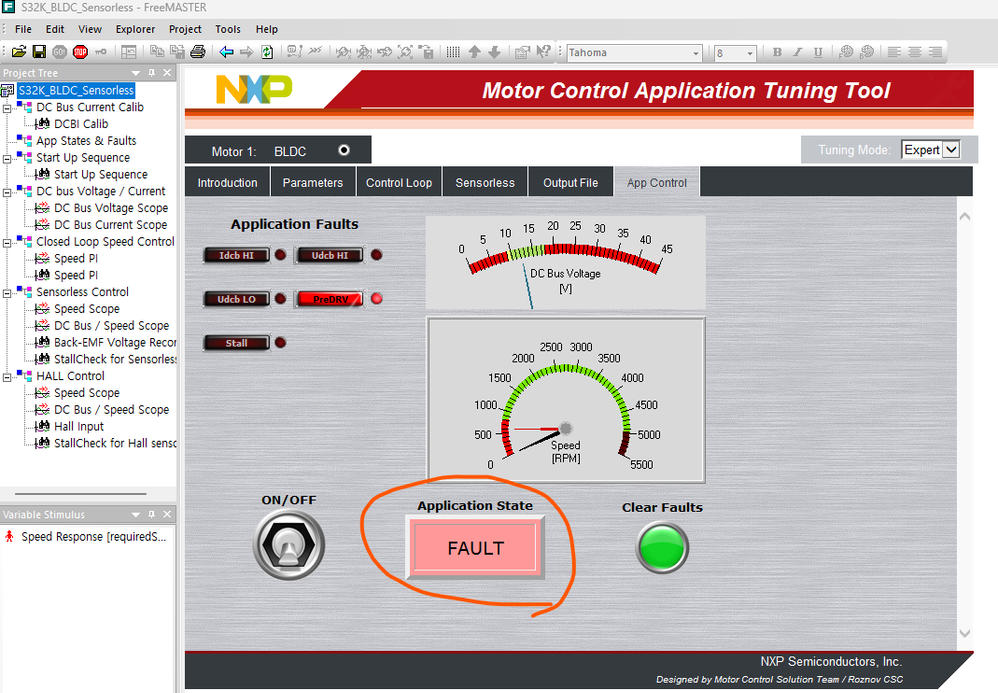
Task: Refresh page with the green arrows icon
Action: pyautogui.click(x=267, y=52)
